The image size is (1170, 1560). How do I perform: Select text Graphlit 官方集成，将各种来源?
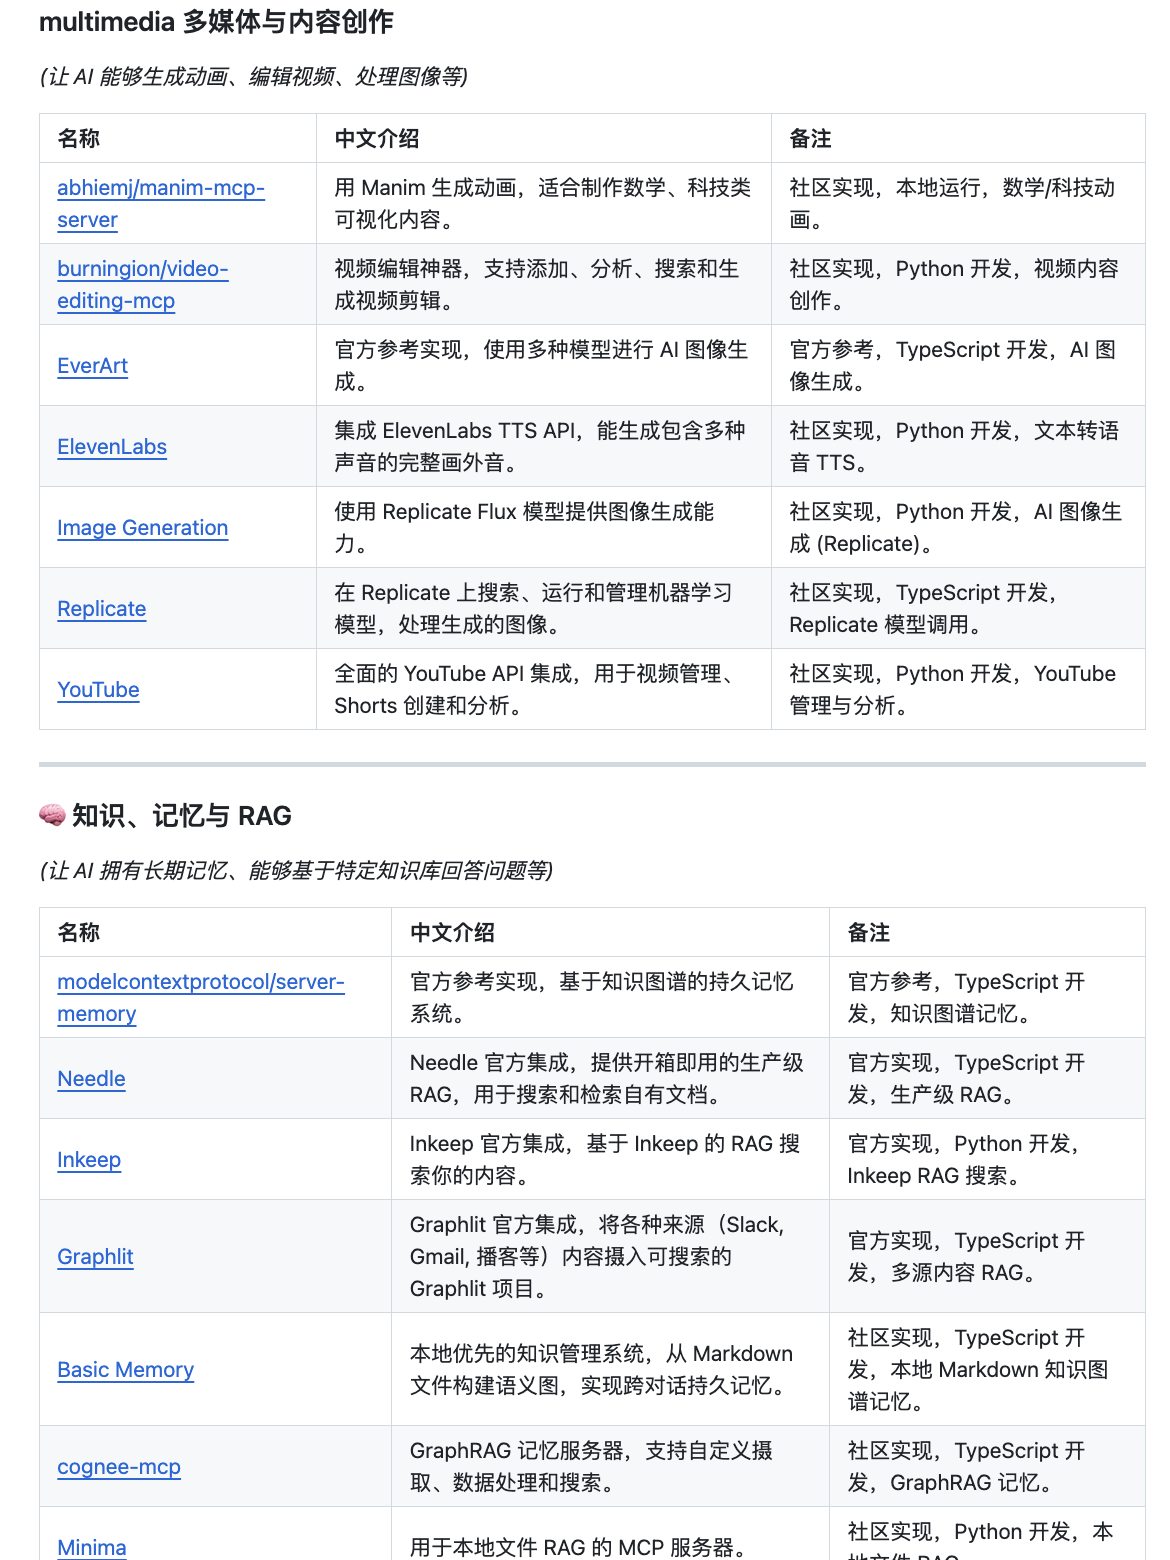point(598,1257)
